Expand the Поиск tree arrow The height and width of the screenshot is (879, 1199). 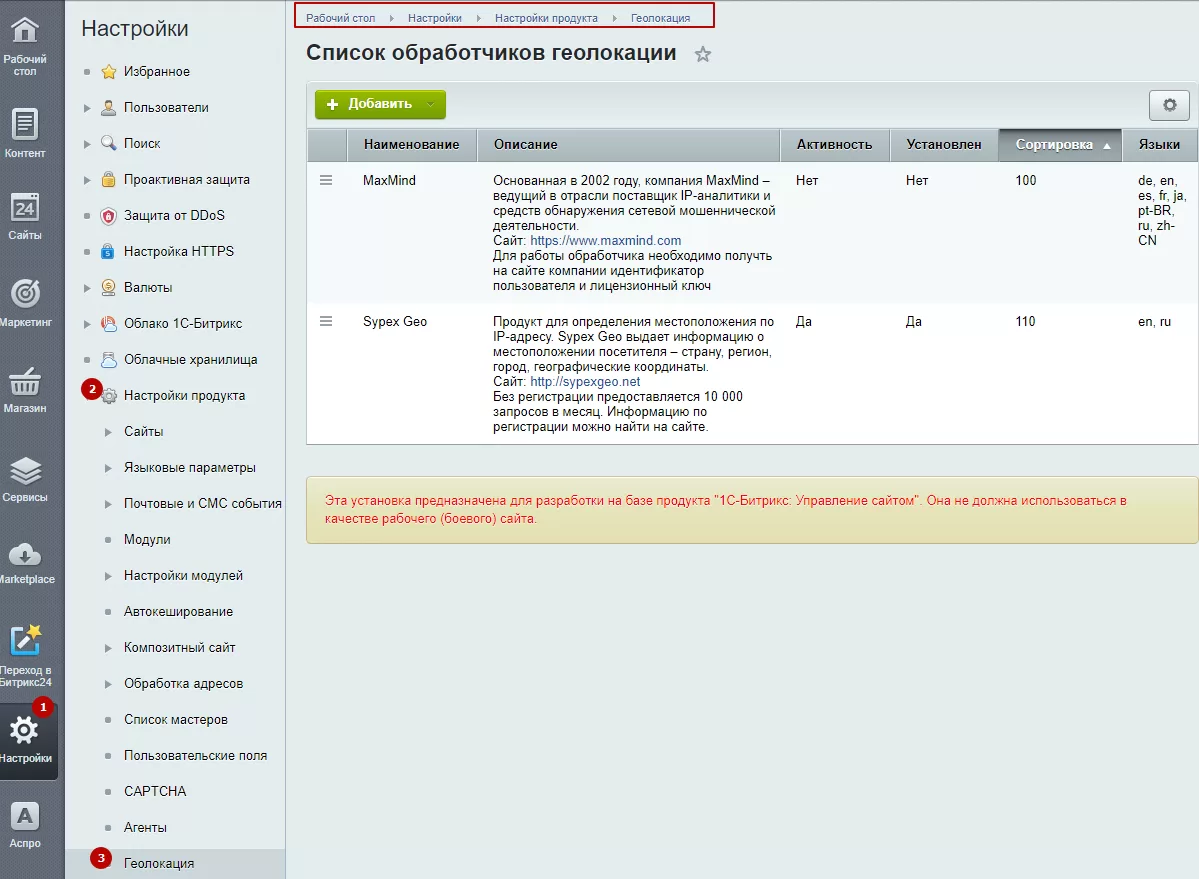click(x=87, y=144)
